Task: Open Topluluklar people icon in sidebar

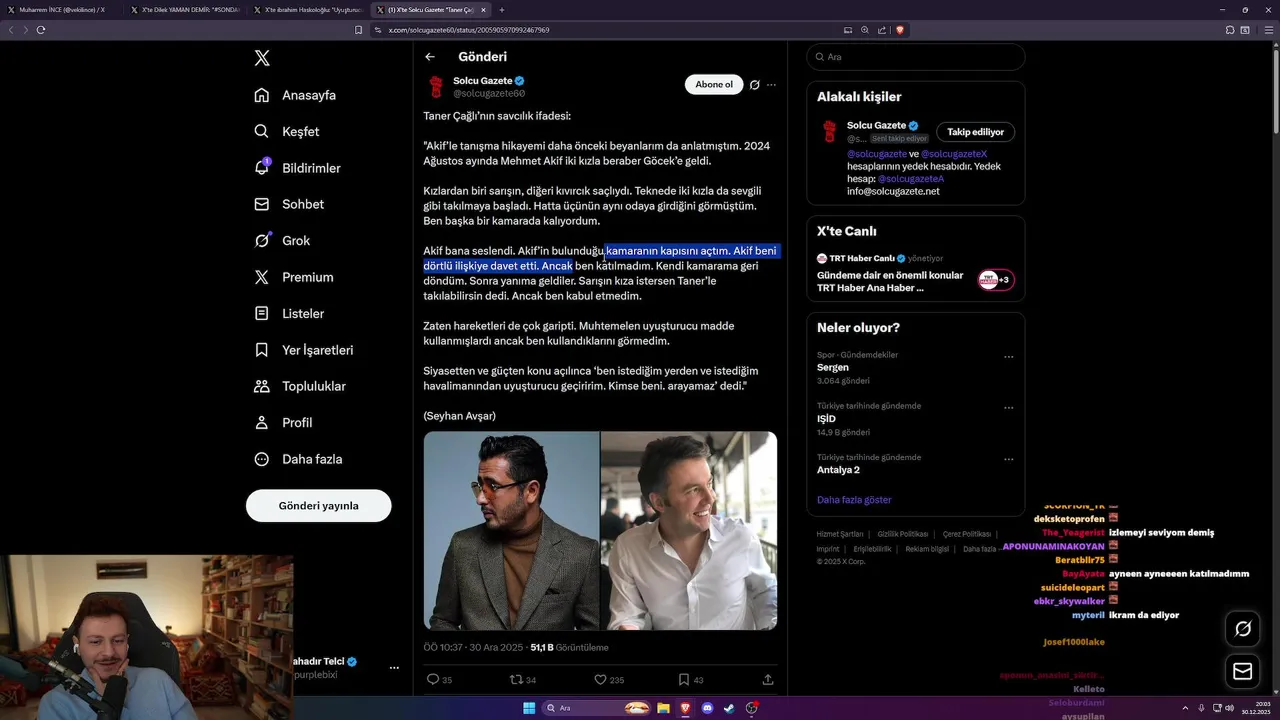Action: pyautogui.click(x=261, y=386)
